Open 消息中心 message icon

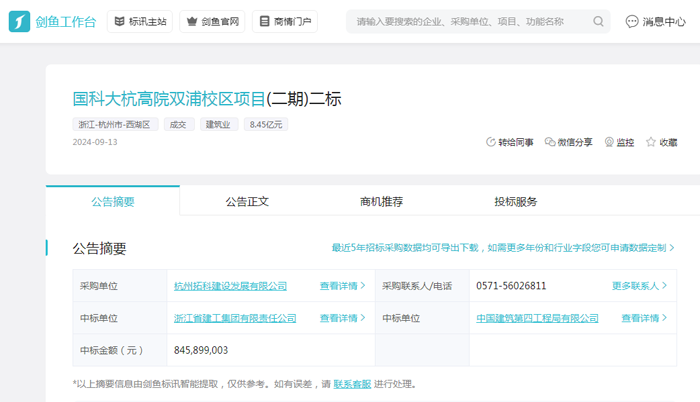point(632,21)
